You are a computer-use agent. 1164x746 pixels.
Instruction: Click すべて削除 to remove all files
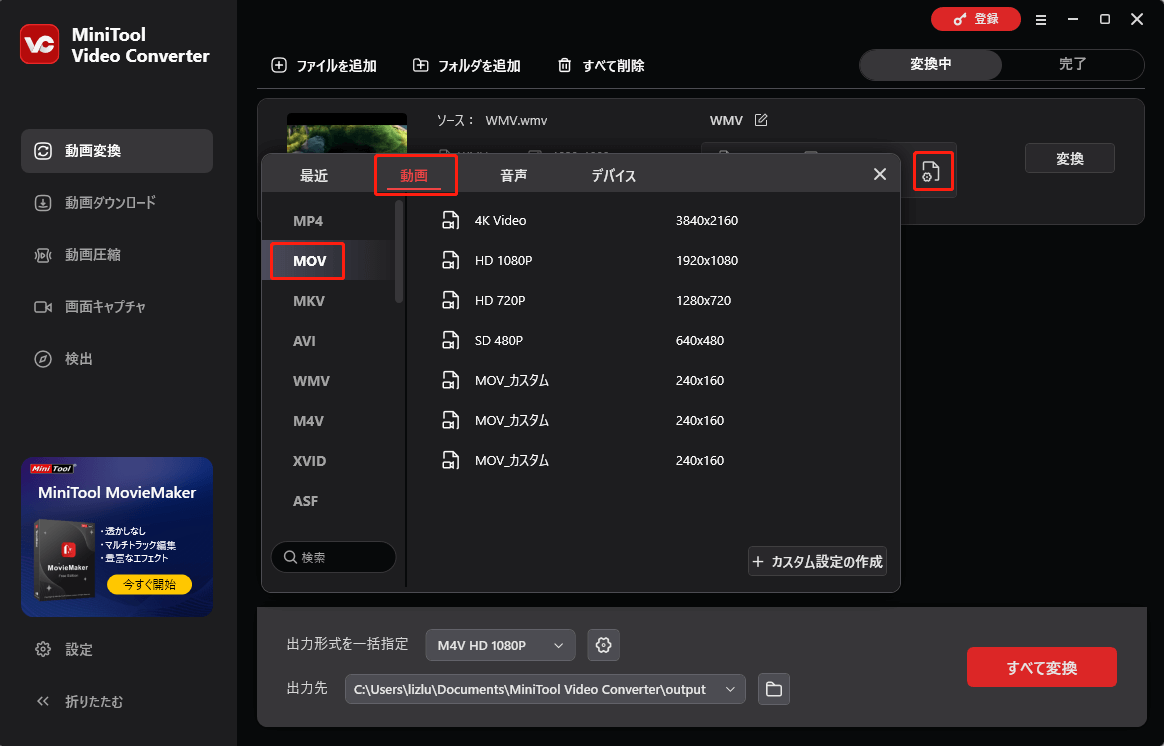point(601,65)
